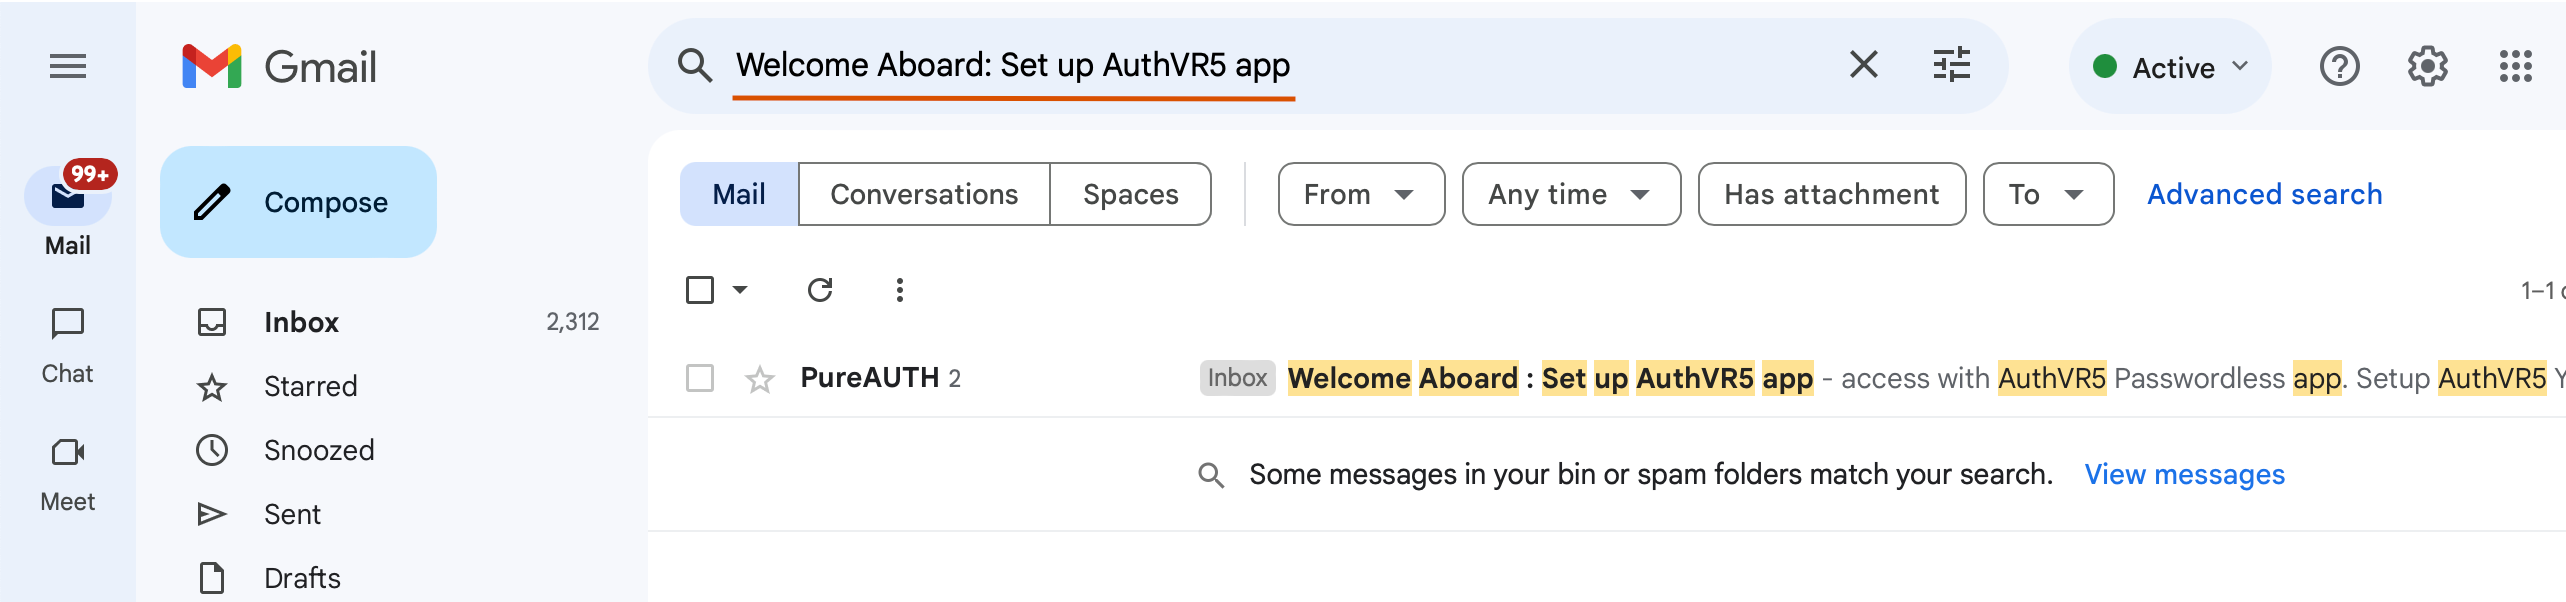Open the From filter dropdown
The width and height of the screenshot is (2566, 602).
coord(1360,194)
